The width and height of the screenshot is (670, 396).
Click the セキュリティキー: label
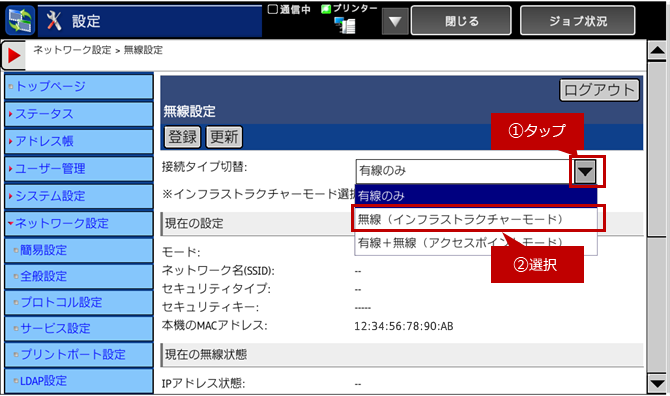(210, 307)
